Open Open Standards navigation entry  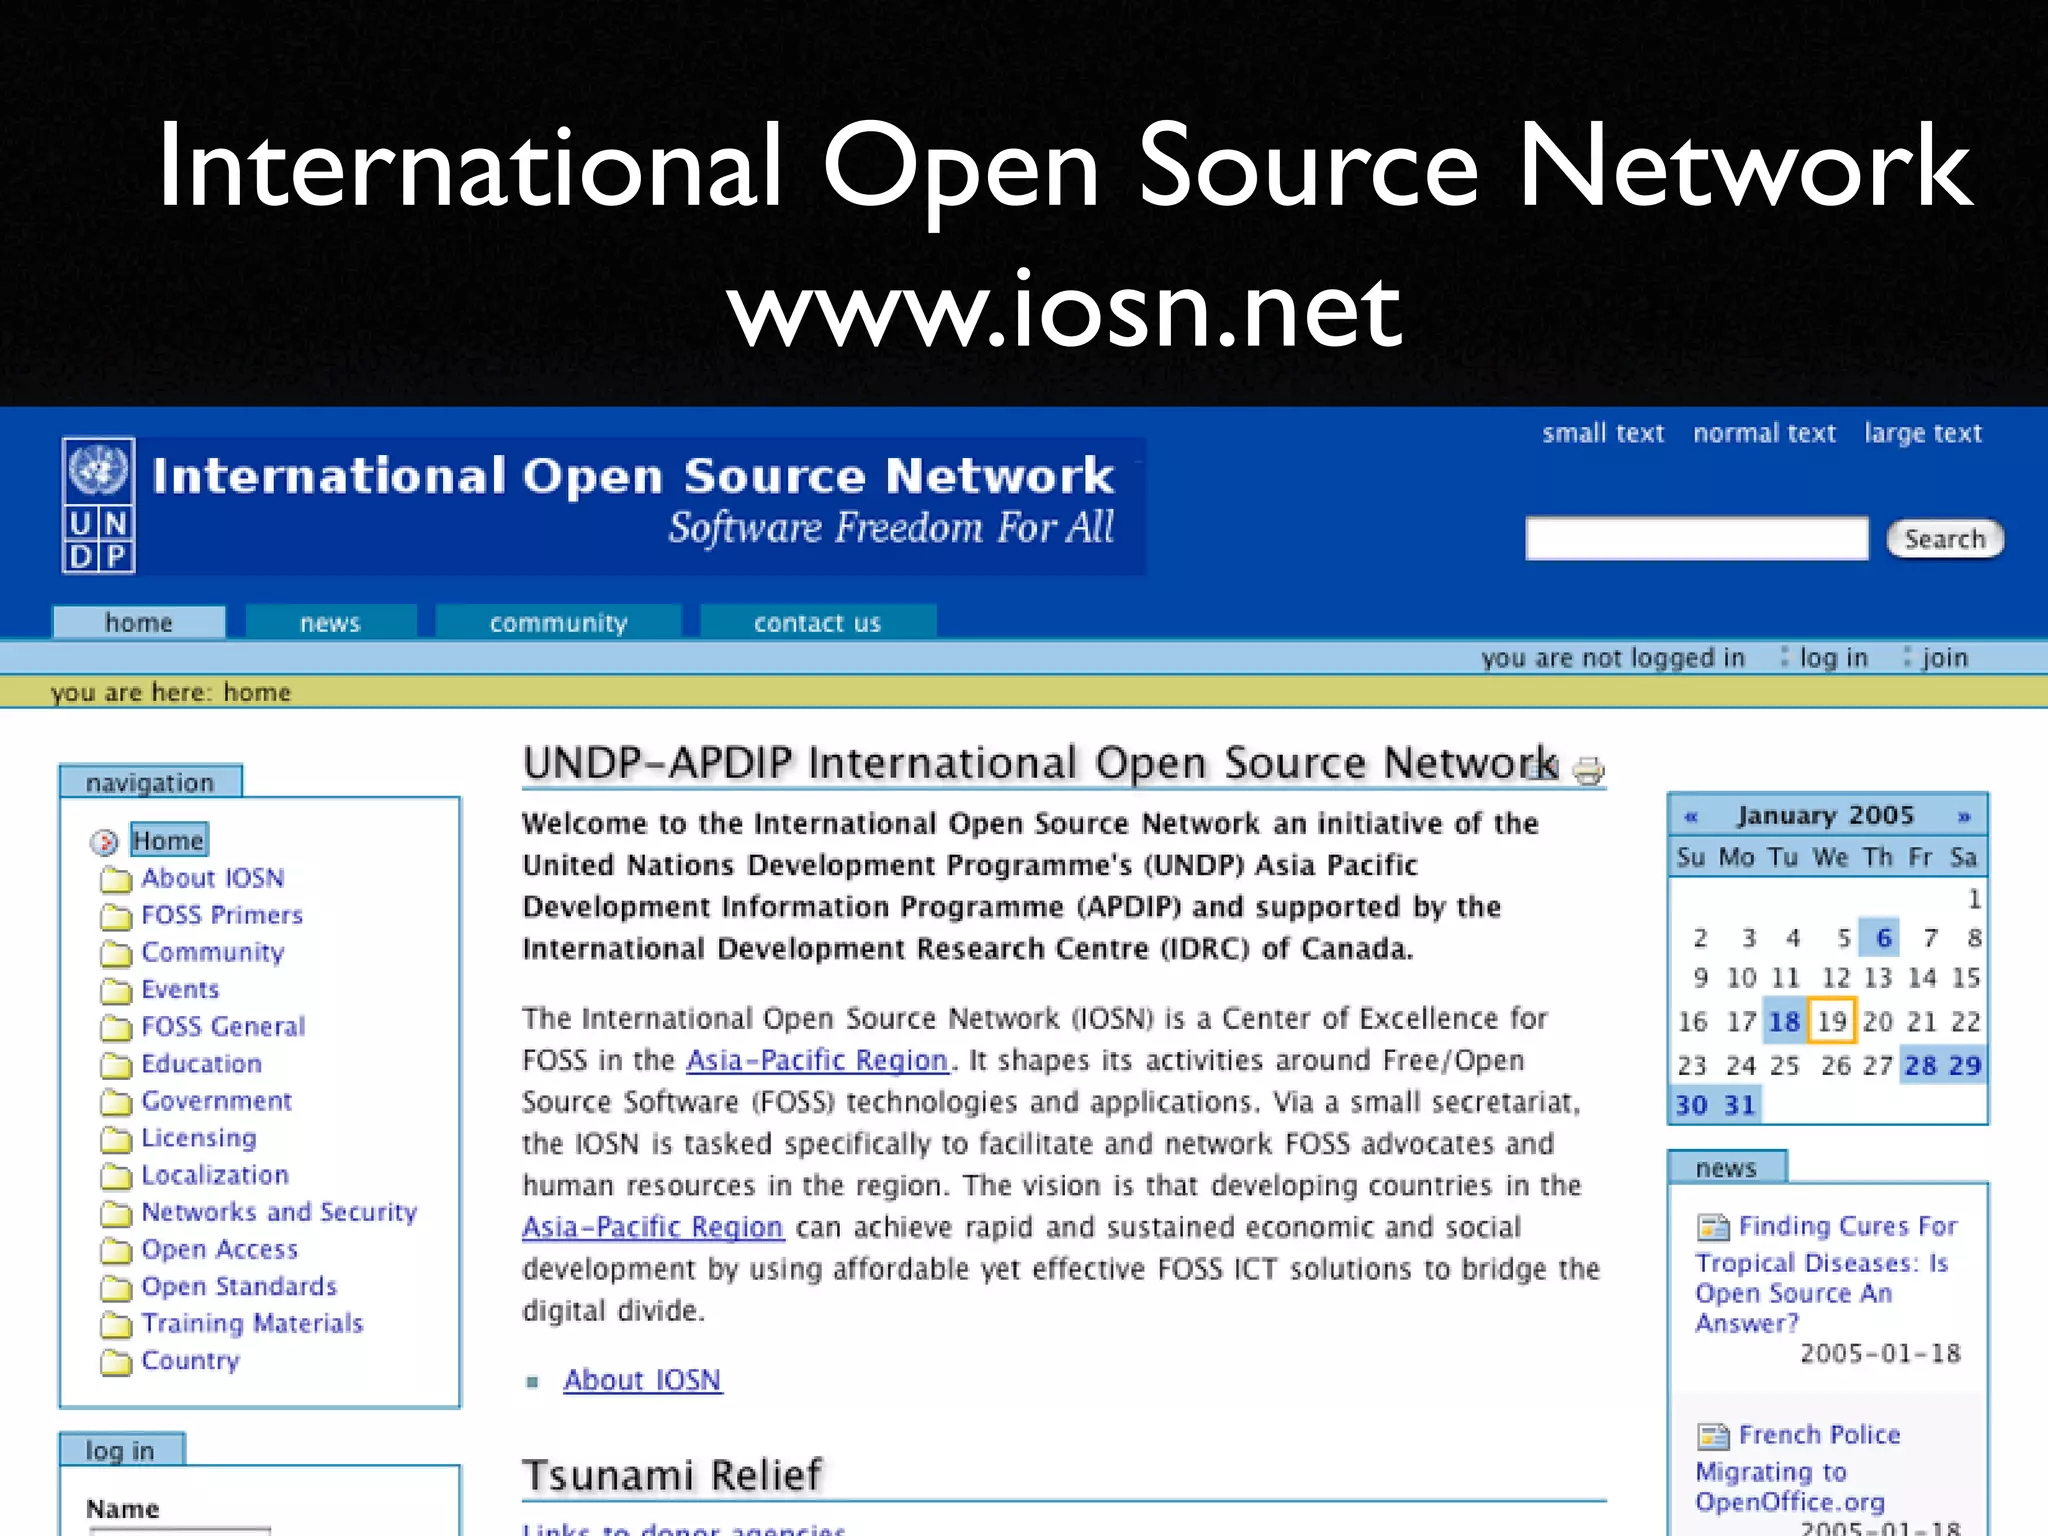239,1286
